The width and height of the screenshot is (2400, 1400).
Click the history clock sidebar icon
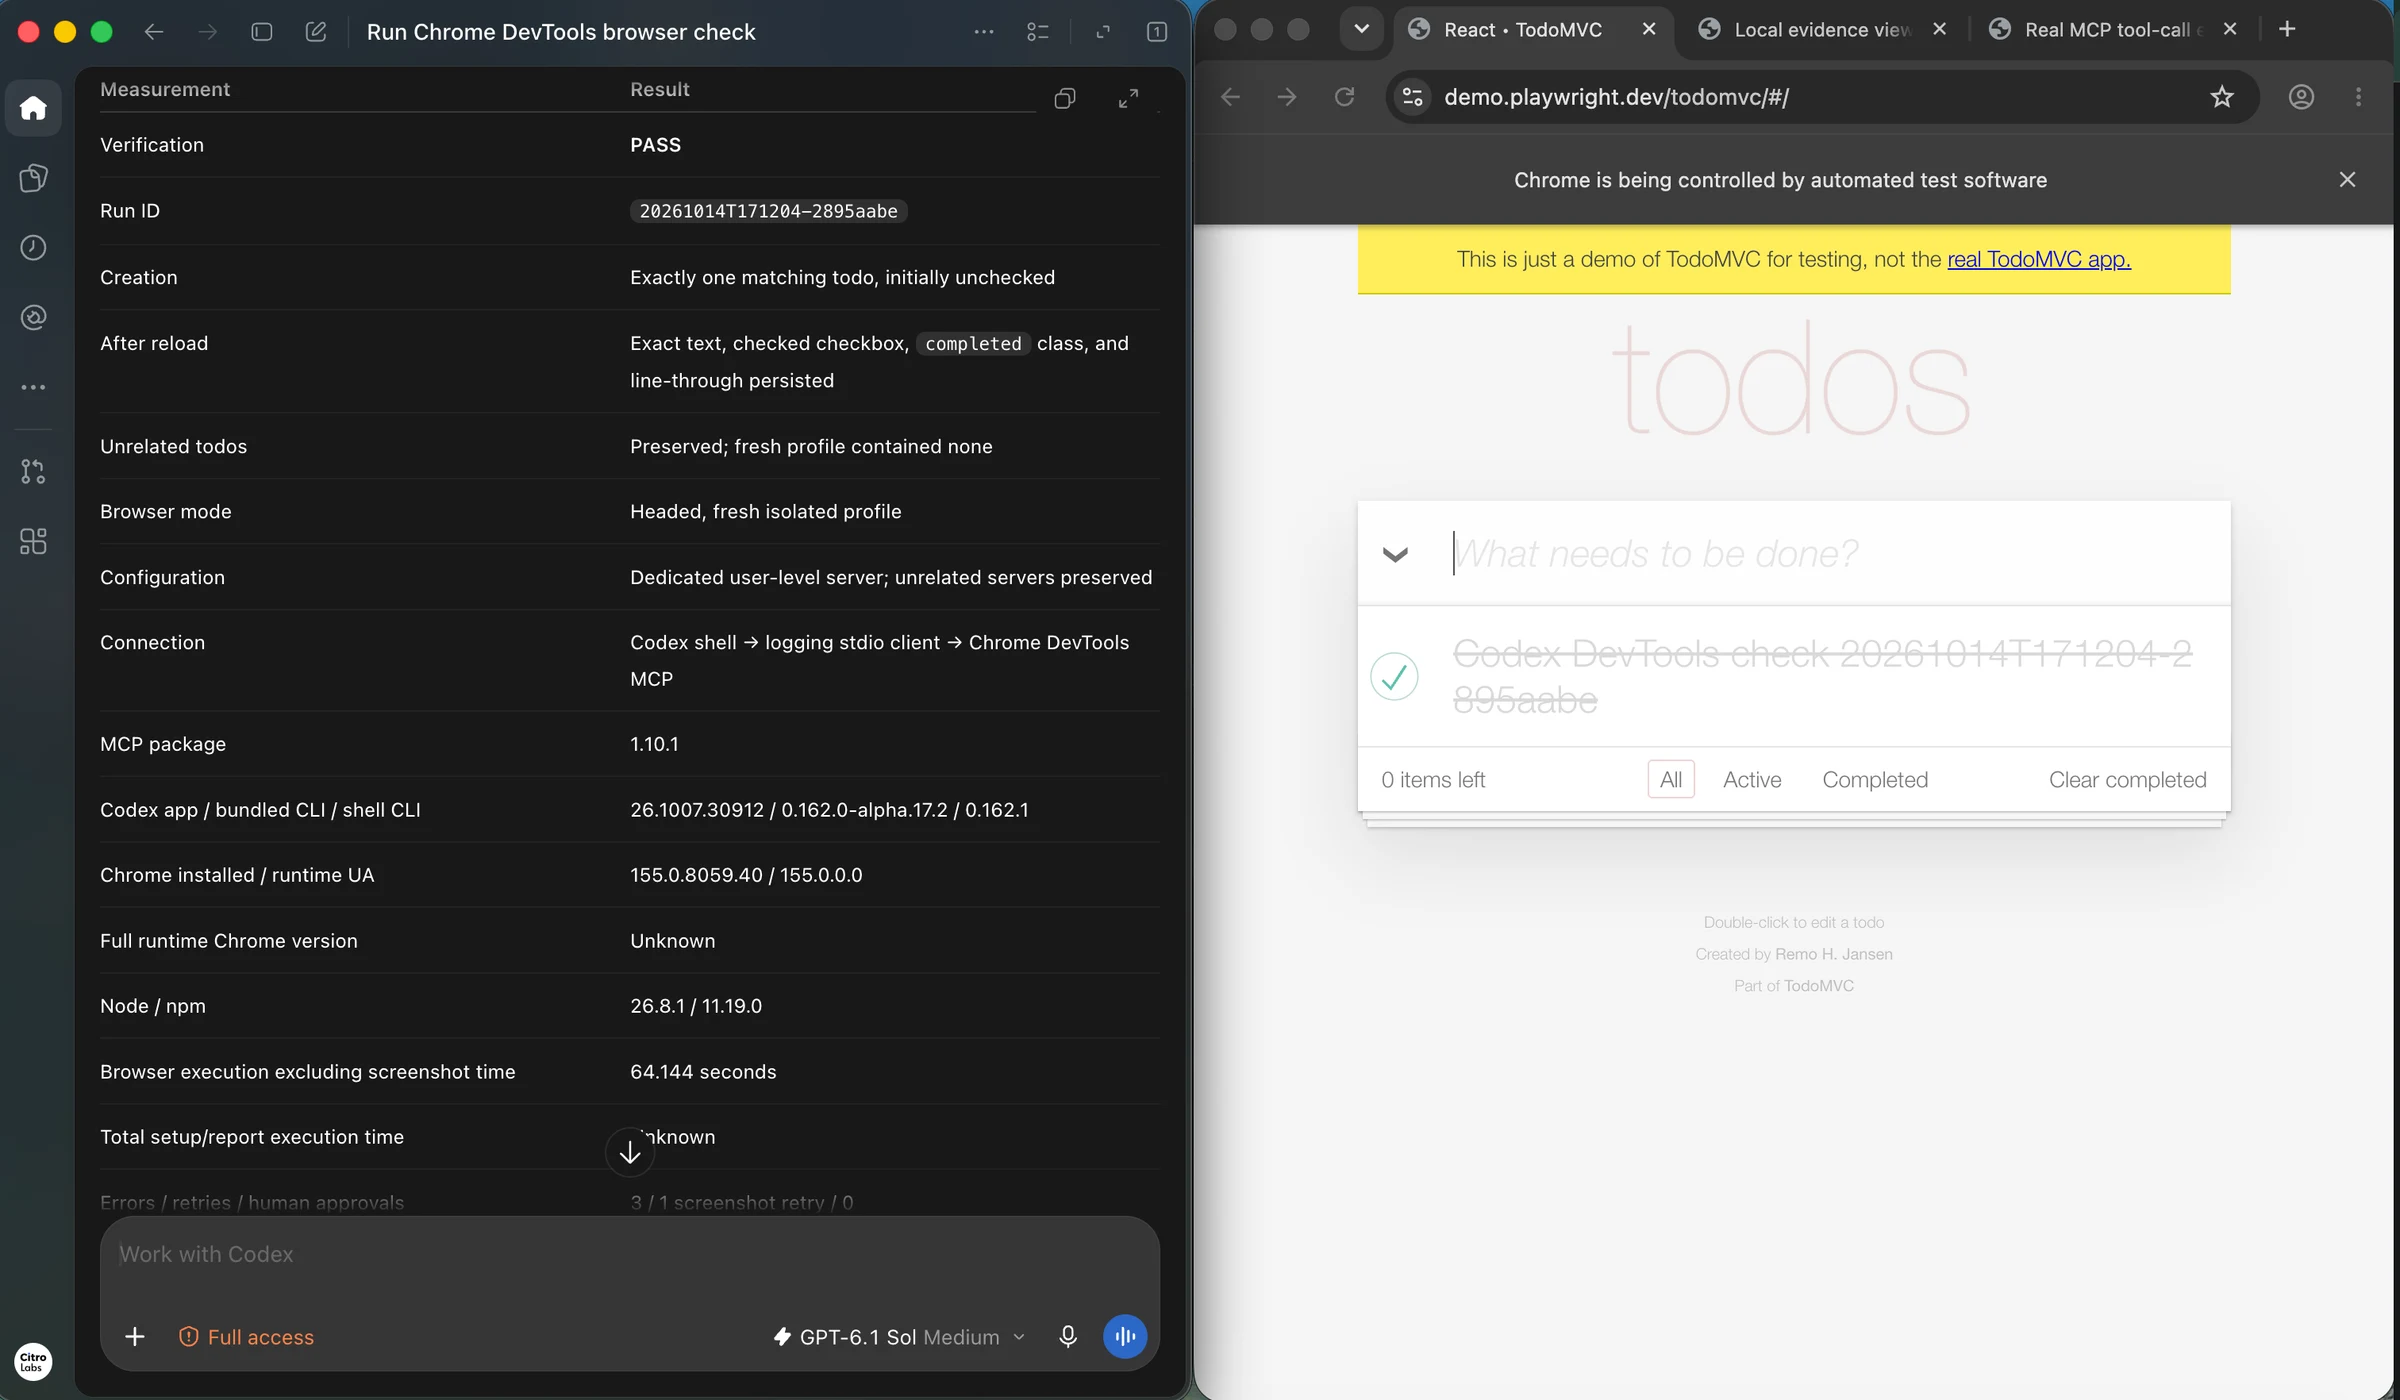coord(33,248)
